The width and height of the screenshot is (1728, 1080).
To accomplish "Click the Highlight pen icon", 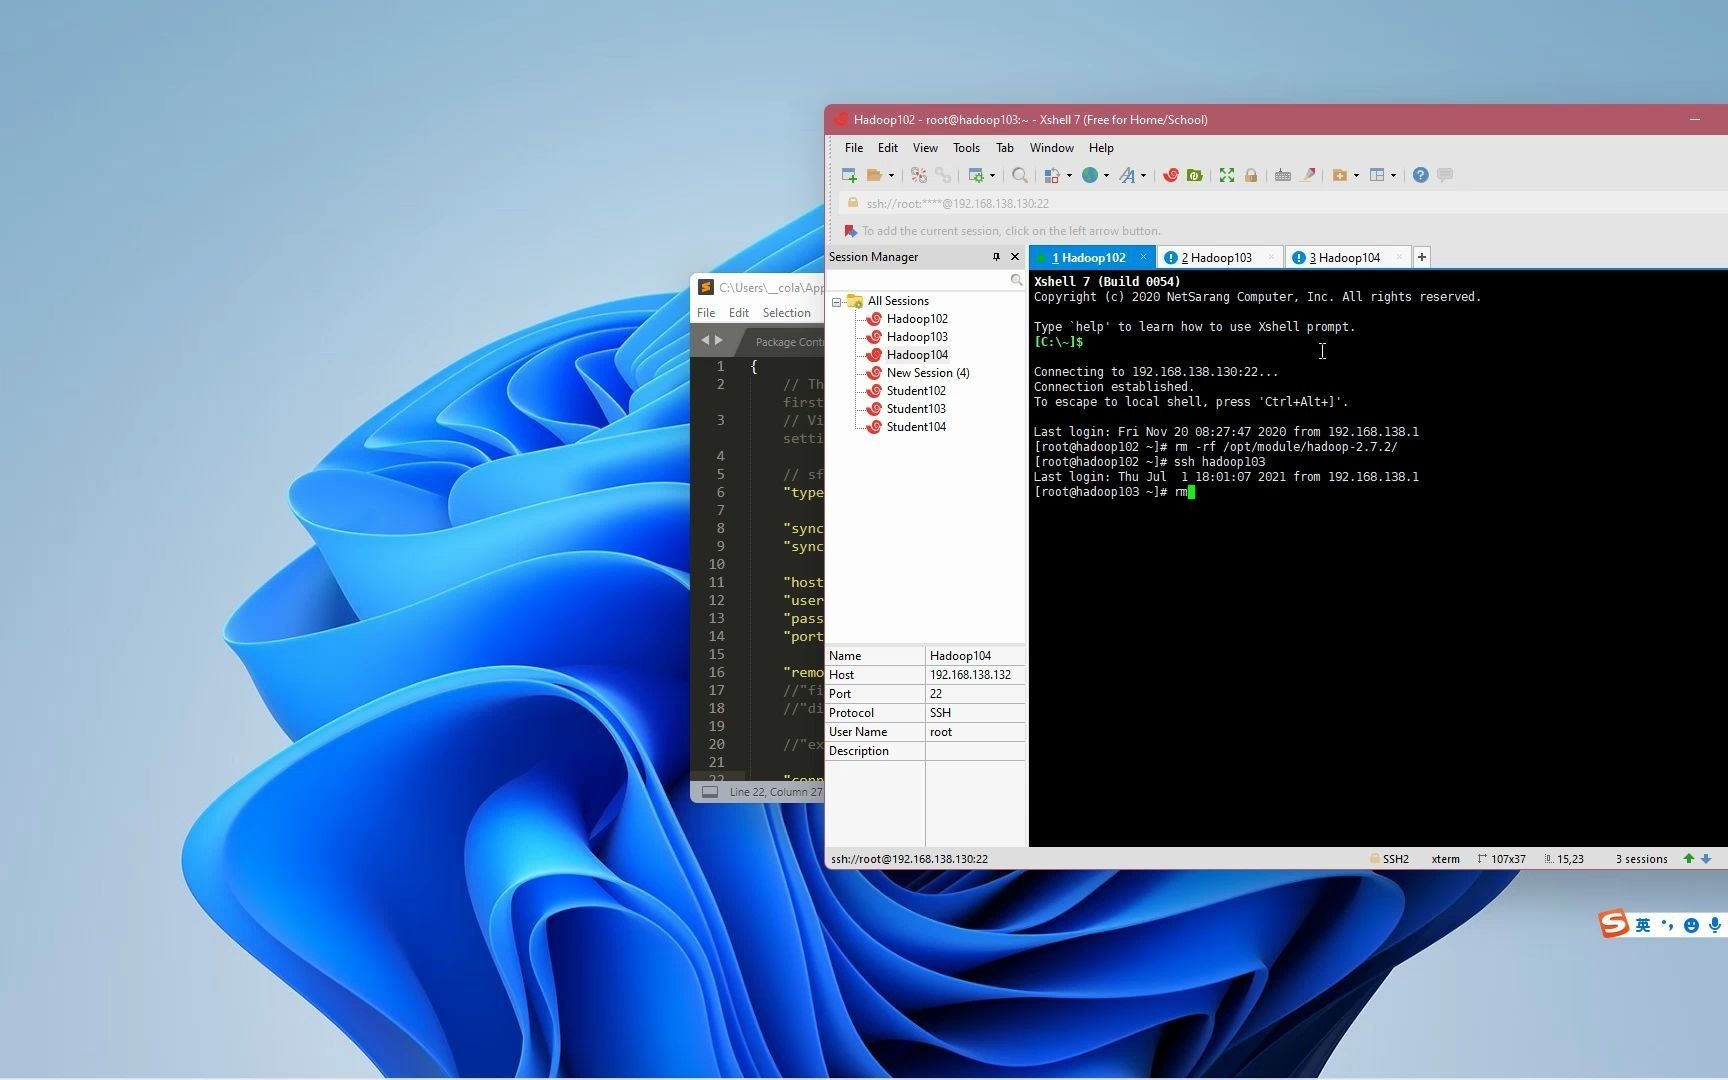I will (1308, 175).
